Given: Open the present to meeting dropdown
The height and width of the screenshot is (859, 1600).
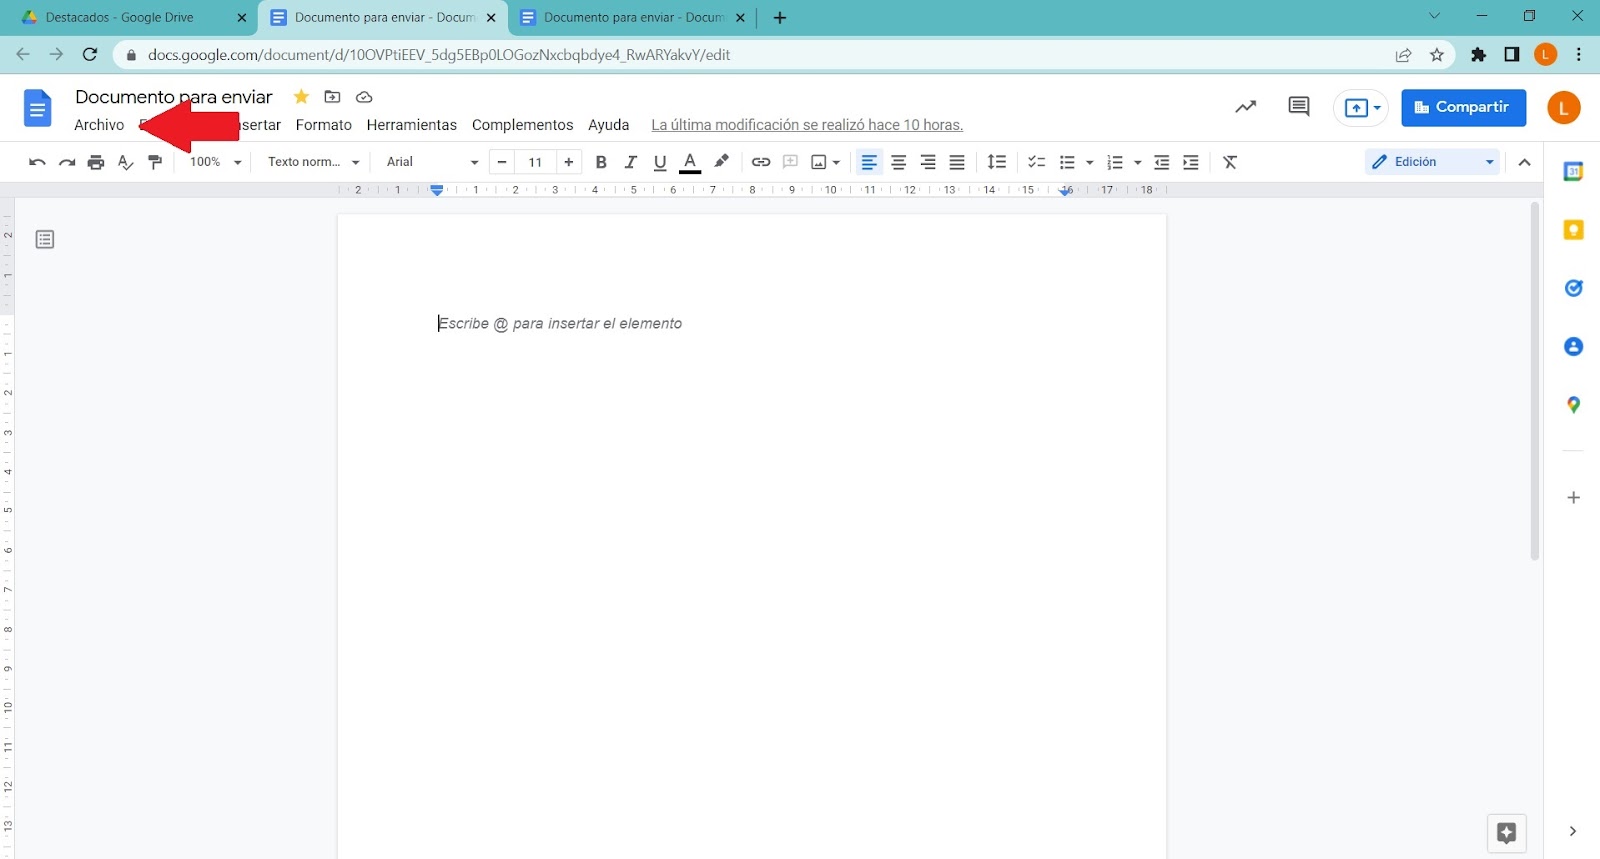Looking at the screenshot, I should (1361, 108).
